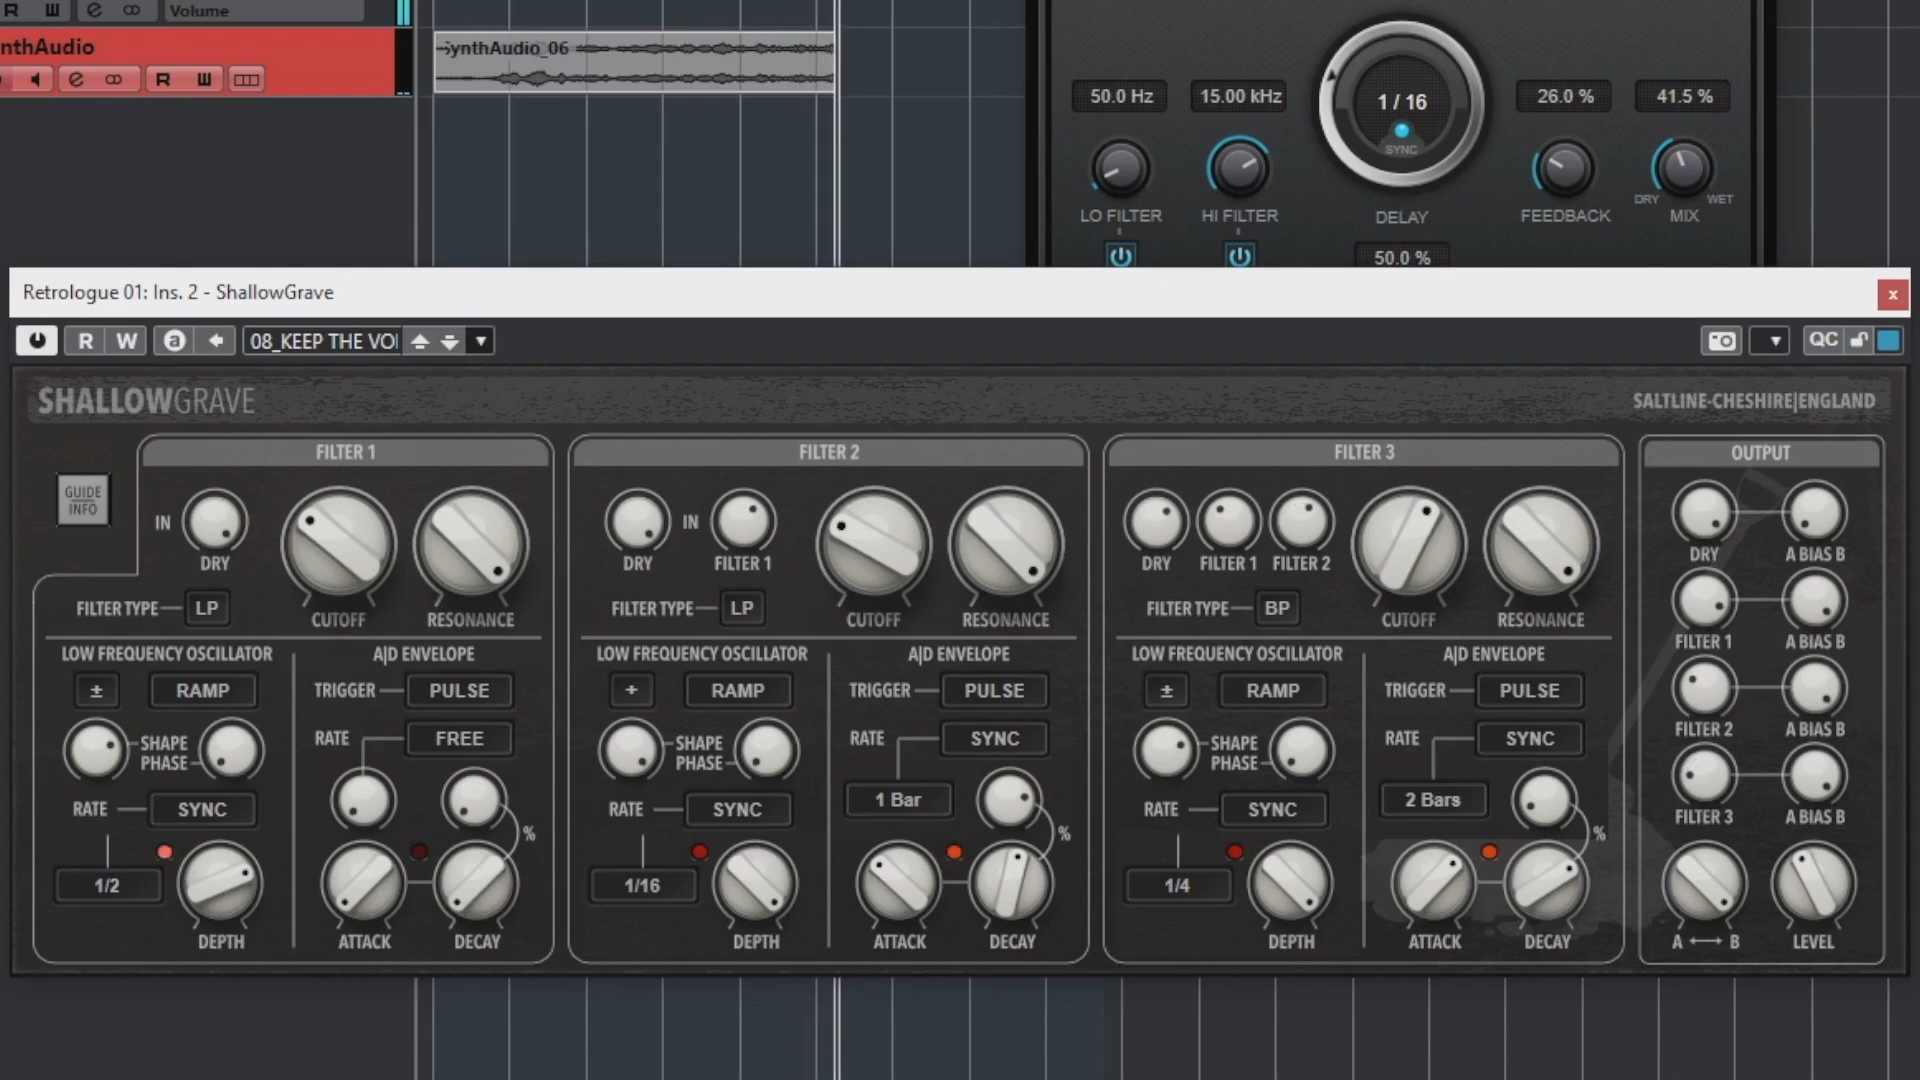Image resolution: width=1920 pixels, height=1080 pixels.
Task: Open the preset browser dropdown arrow
Action: pos(481,341)
